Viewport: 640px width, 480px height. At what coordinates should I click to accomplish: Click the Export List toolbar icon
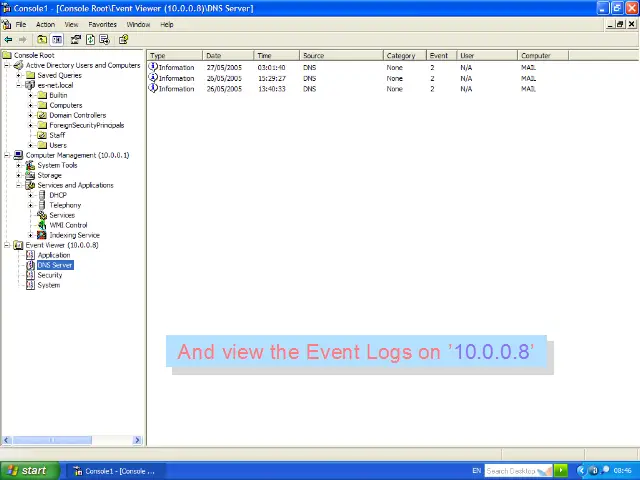(x=104, y=40)
